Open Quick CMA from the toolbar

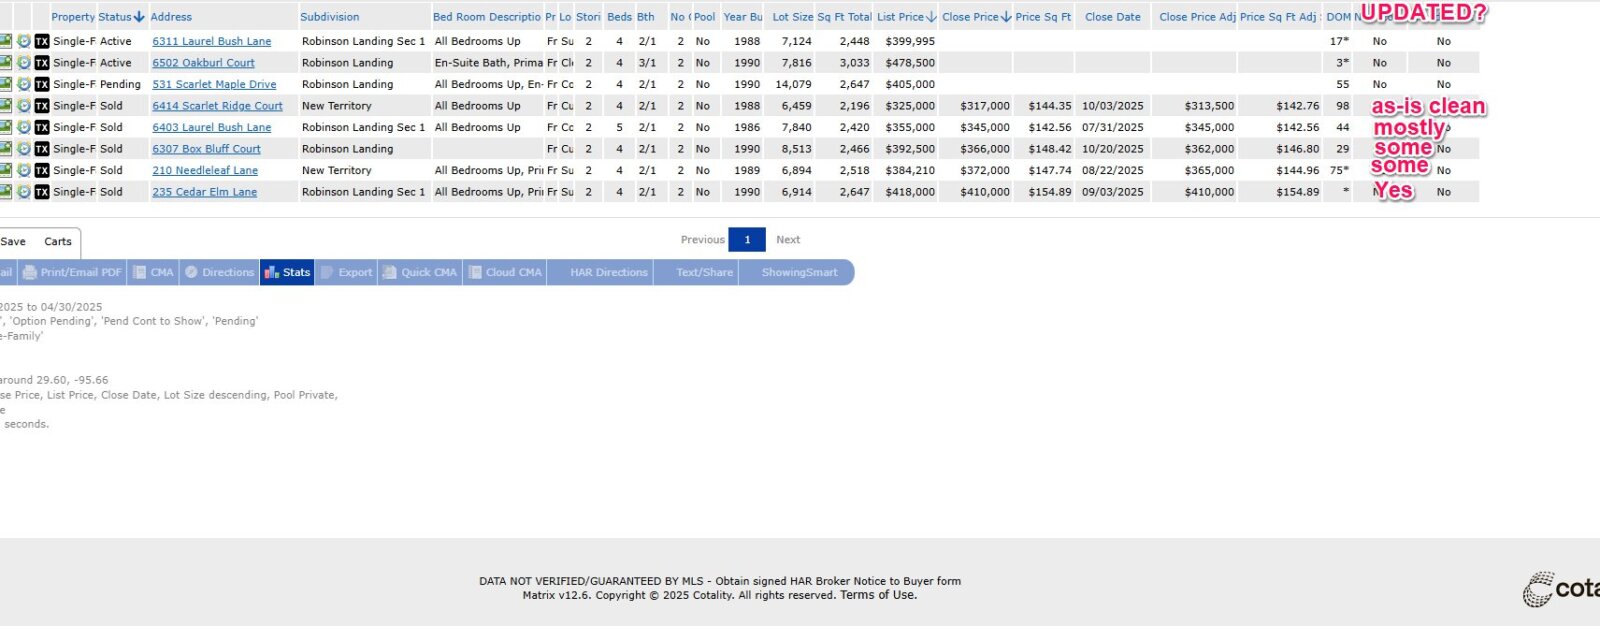pos(419,272)
